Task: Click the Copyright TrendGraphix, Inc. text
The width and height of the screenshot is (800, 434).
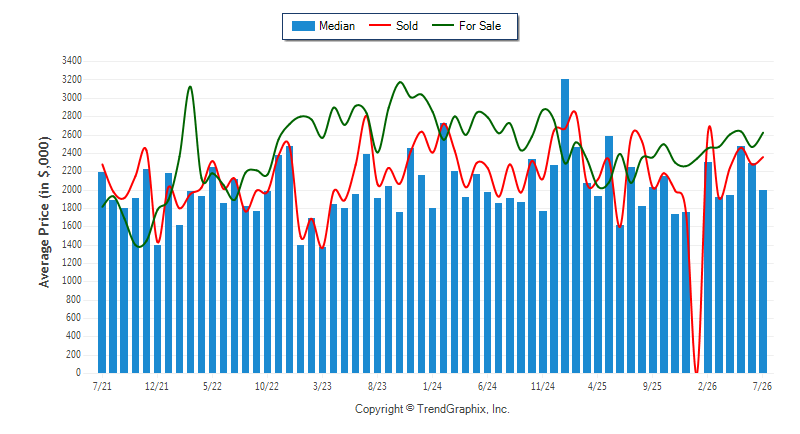Action: click(x=432, y=409)
